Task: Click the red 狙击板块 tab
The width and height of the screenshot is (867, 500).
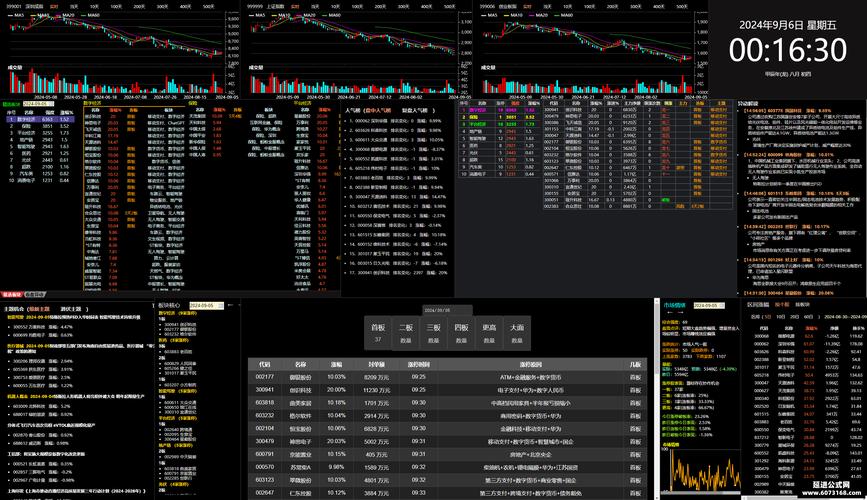Action: [x=12, y=295]
